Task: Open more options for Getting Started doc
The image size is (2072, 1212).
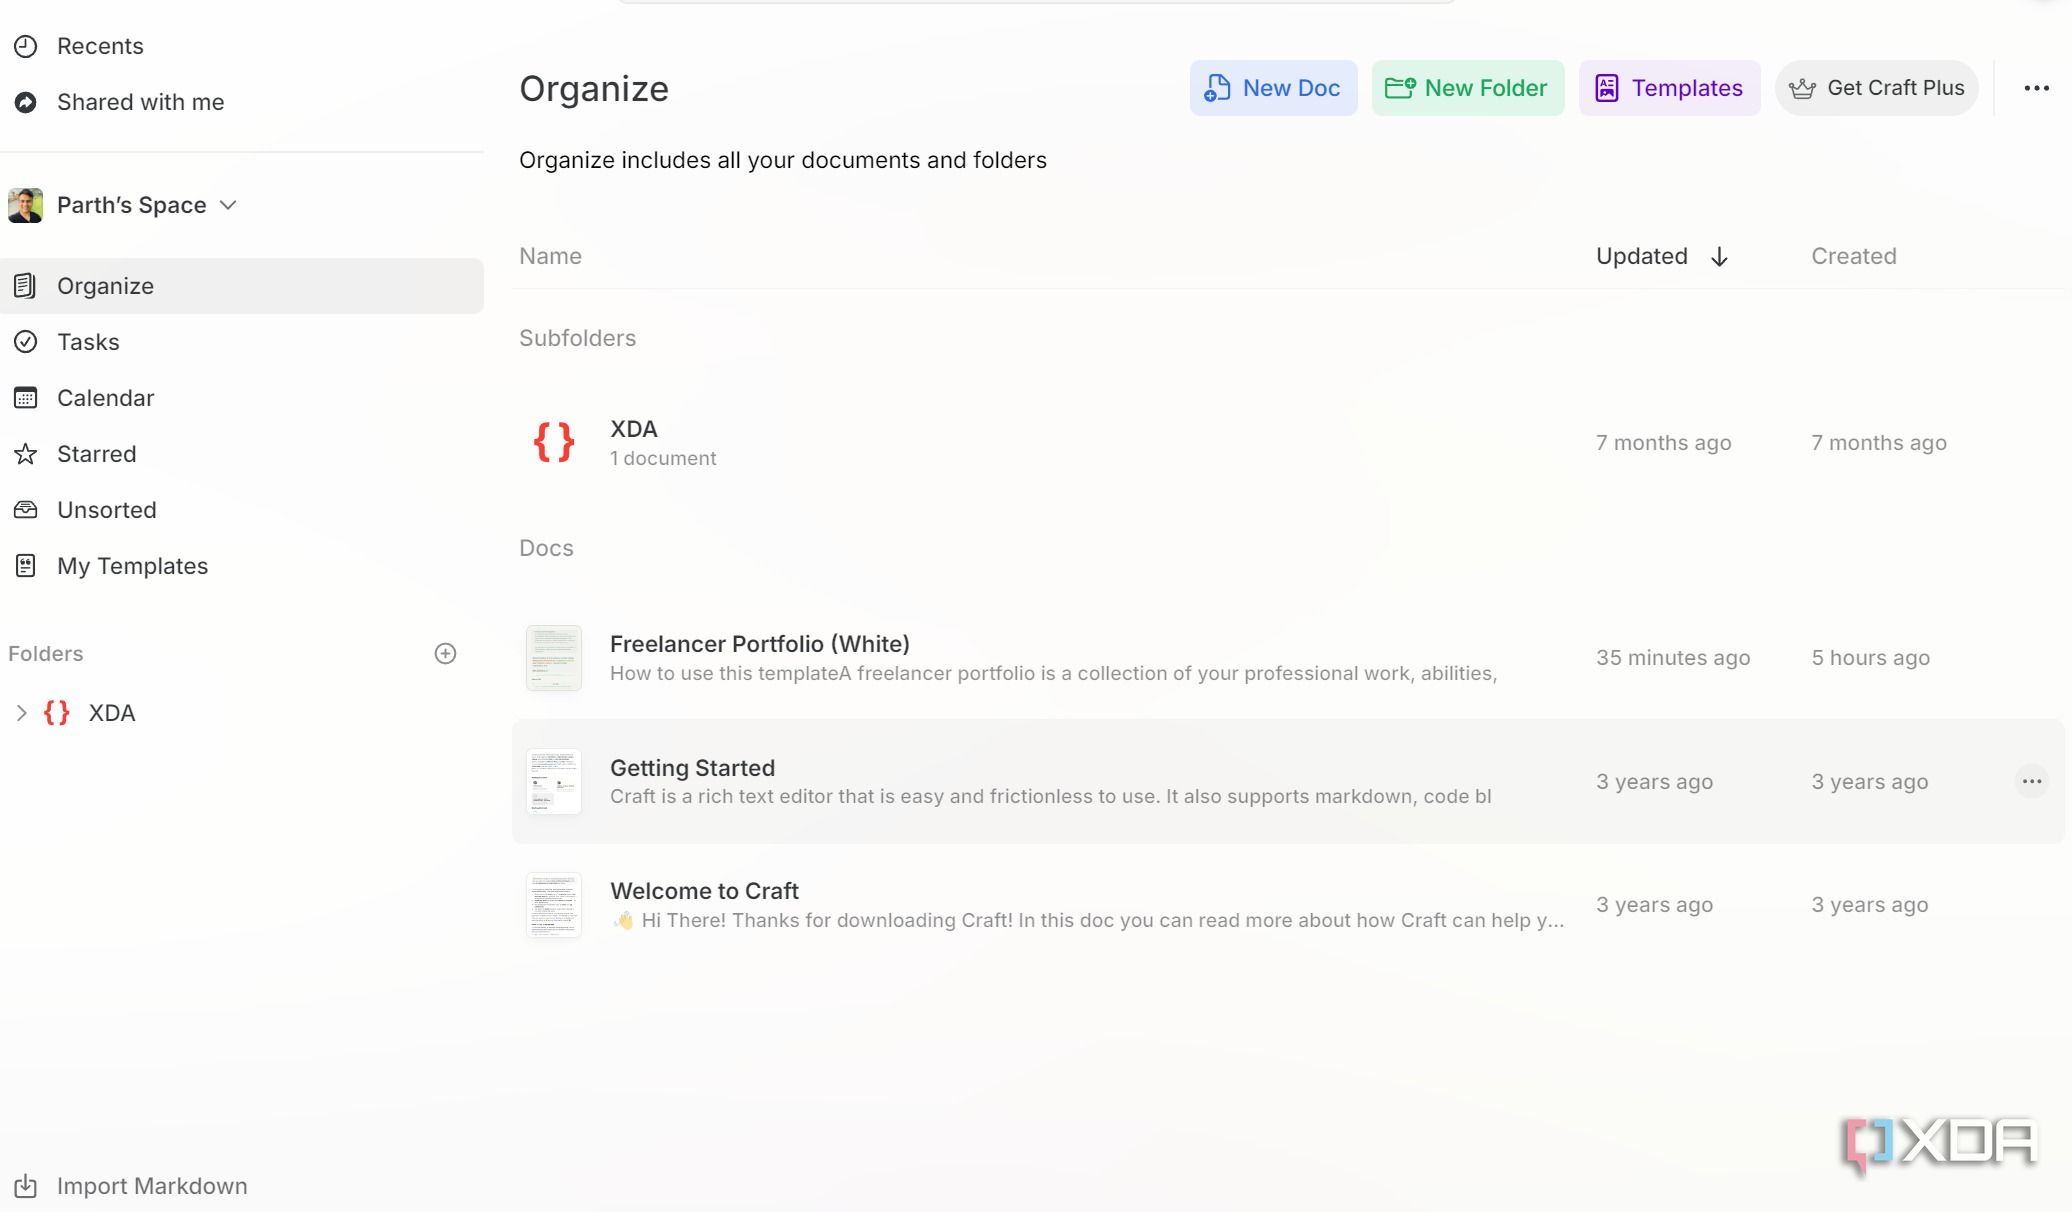Action: point(2031,782)
